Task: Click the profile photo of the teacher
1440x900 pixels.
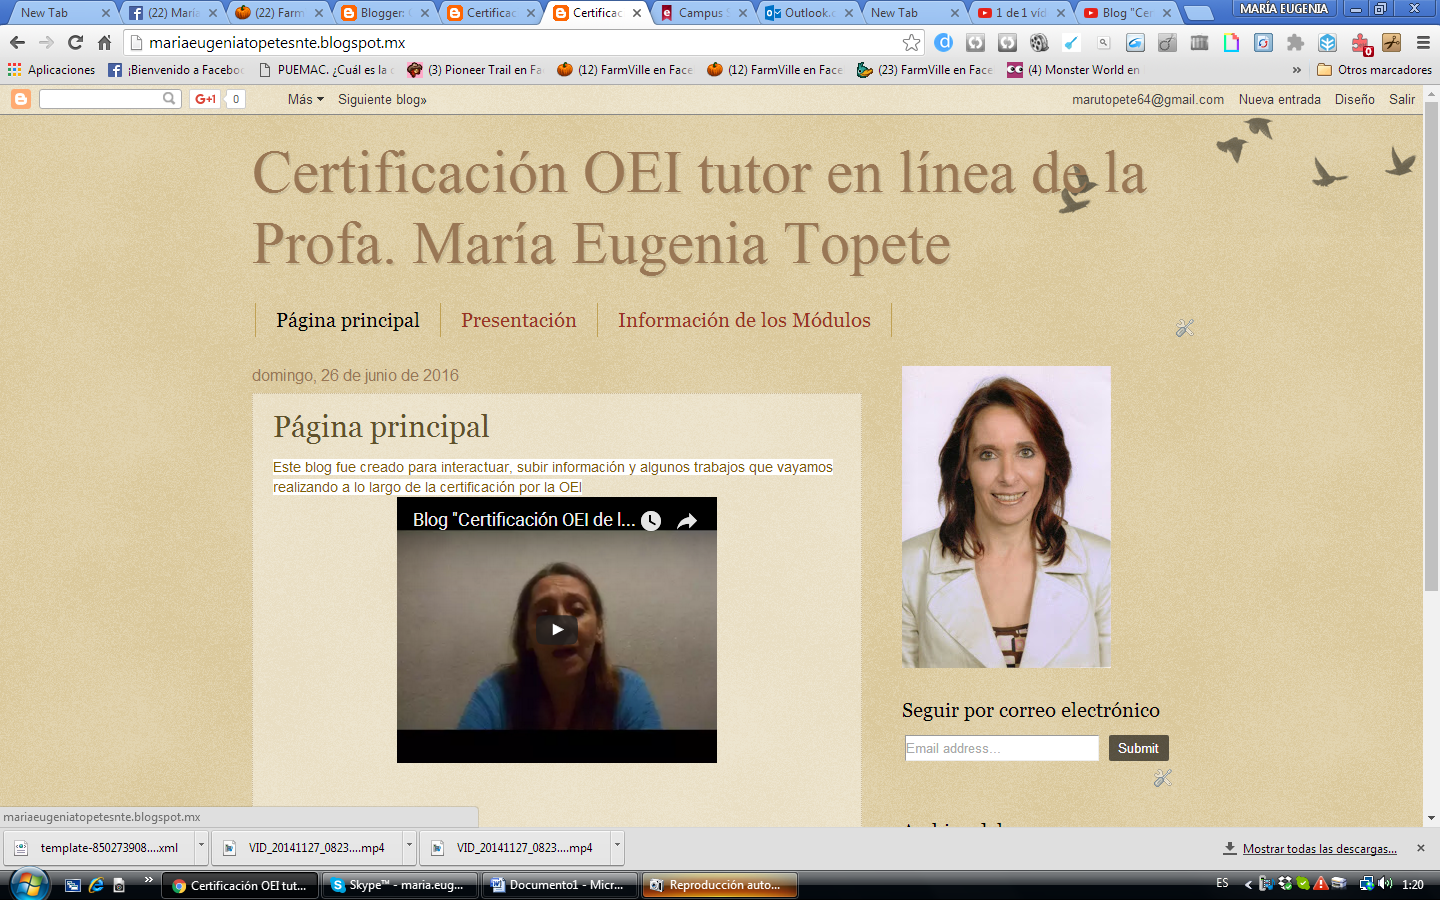Action: [x=1006, y=516]
